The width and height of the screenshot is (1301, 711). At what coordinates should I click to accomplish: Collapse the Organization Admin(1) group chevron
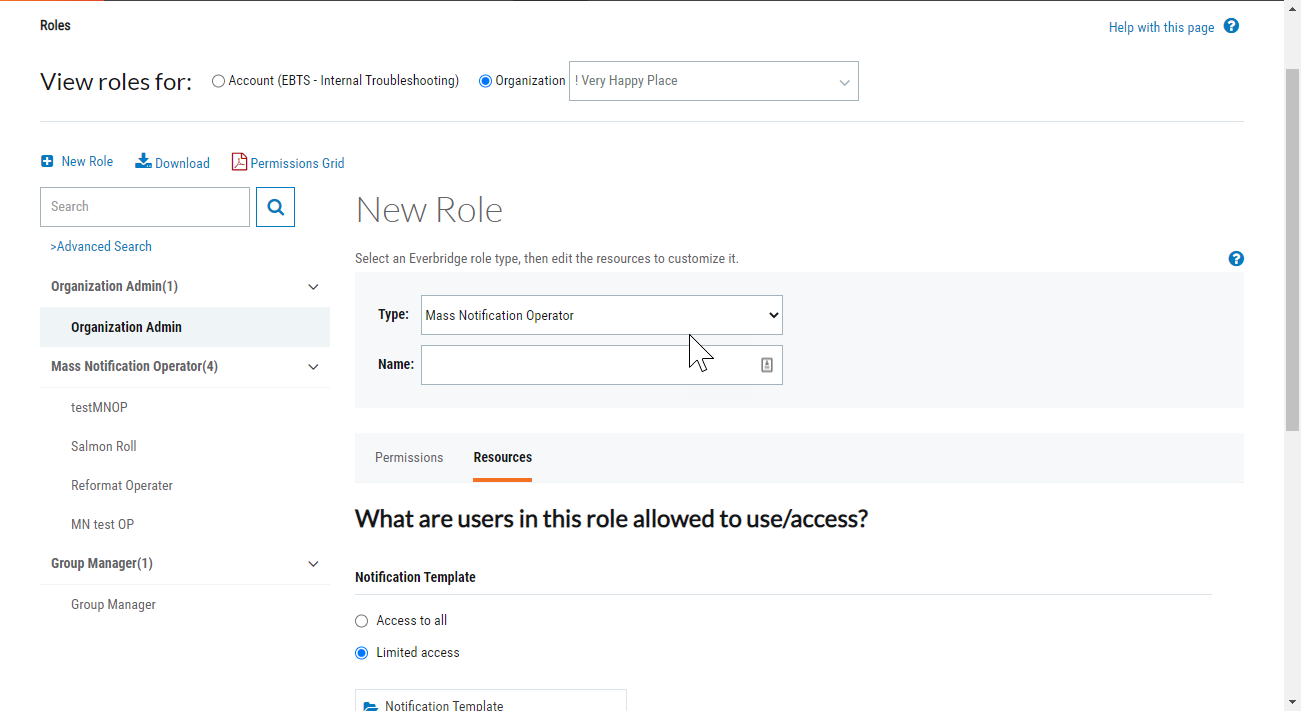313,287
